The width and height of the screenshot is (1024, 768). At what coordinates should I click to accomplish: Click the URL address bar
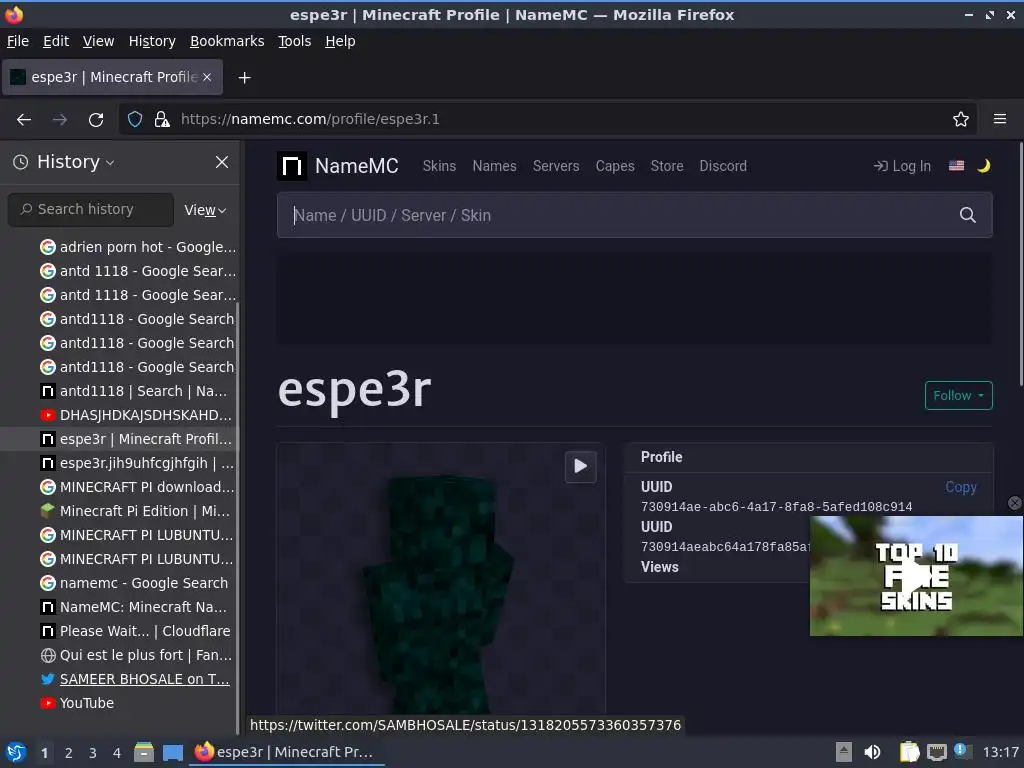[549, 120]
